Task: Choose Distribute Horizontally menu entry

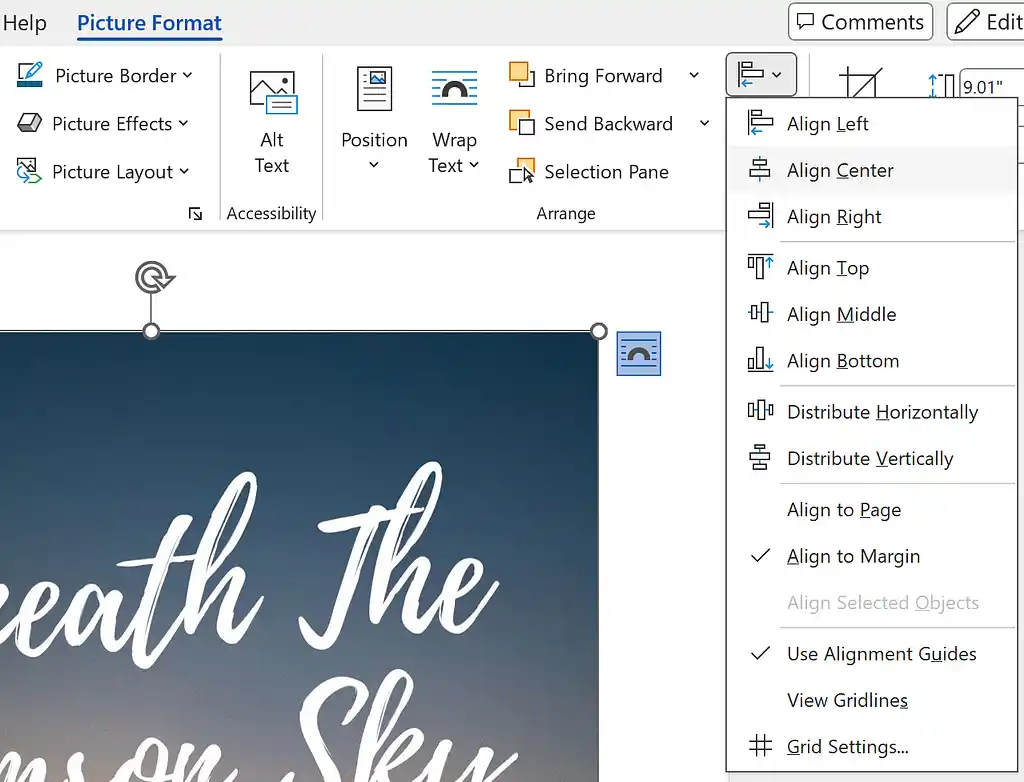Action: click(872, 412)
